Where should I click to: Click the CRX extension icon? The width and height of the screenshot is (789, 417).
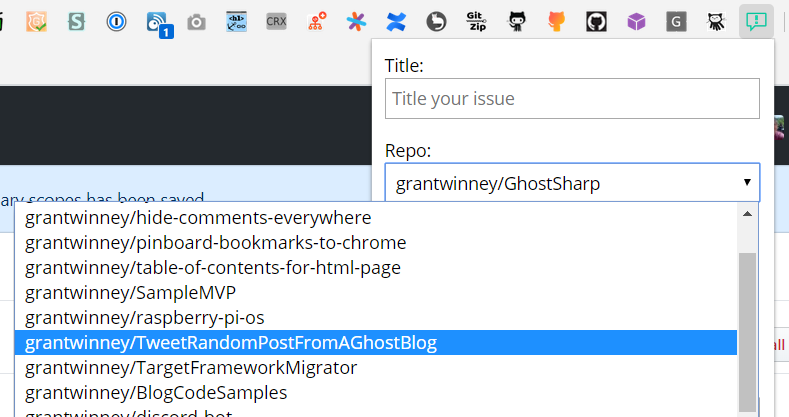276,21
